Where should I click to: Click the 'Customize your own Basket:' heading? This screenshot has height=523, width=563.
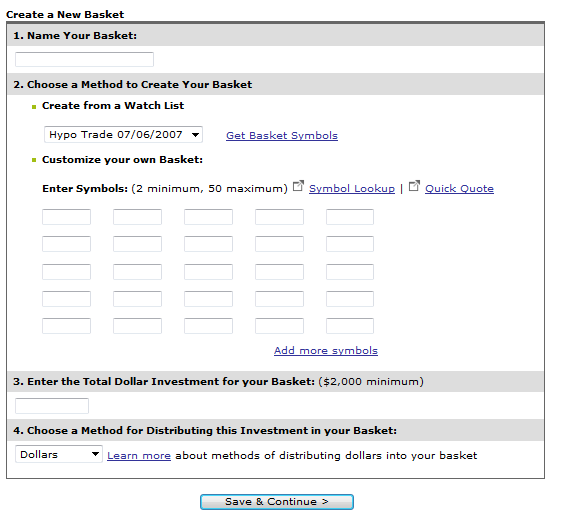pos(122,159)
